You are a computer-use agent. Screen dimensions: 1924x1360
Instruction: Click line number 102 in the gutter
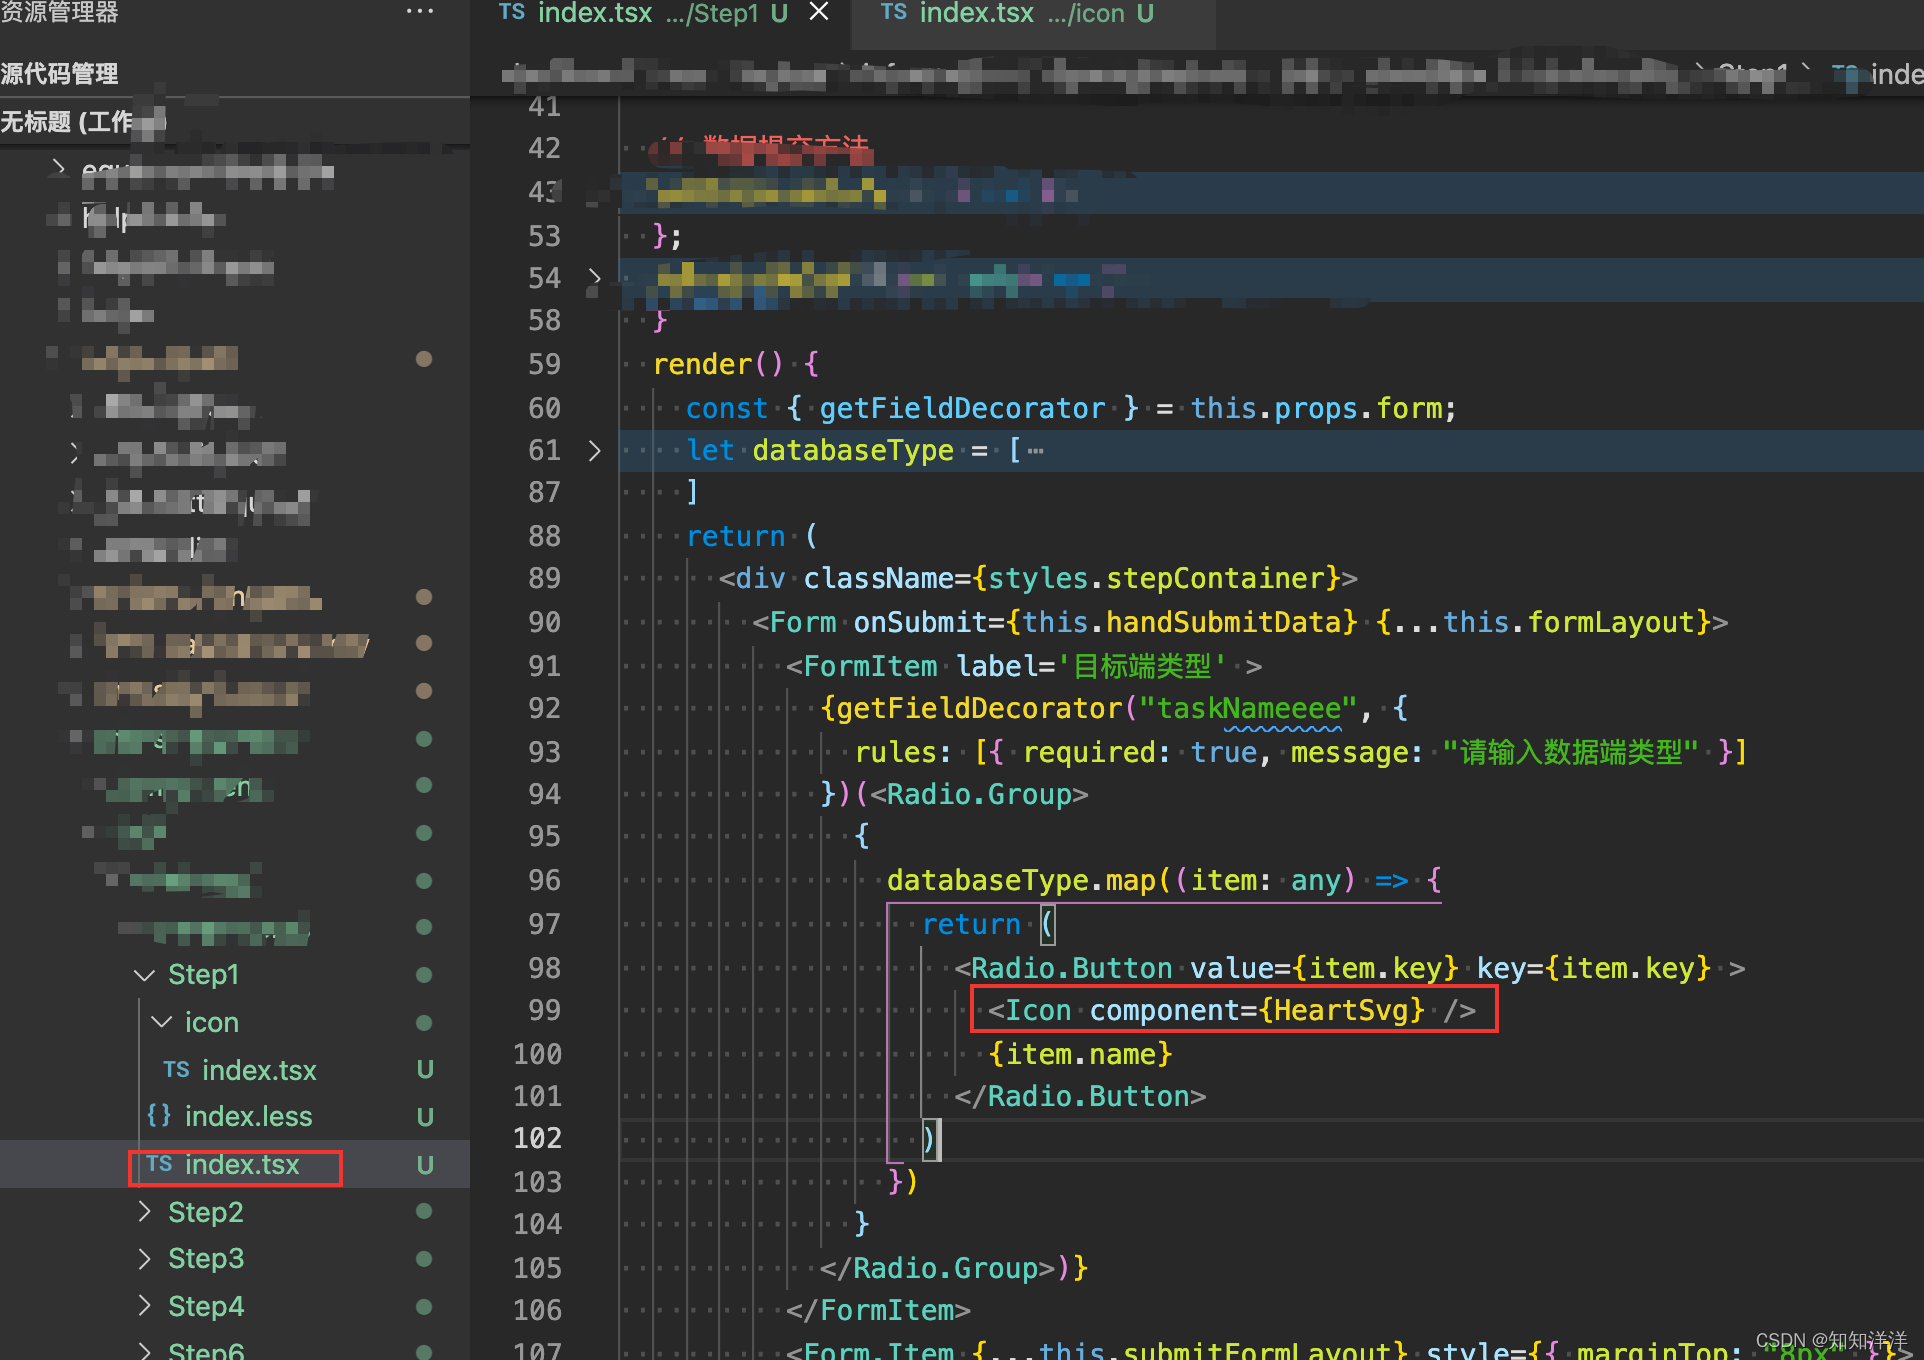[x=538, y=1138]
